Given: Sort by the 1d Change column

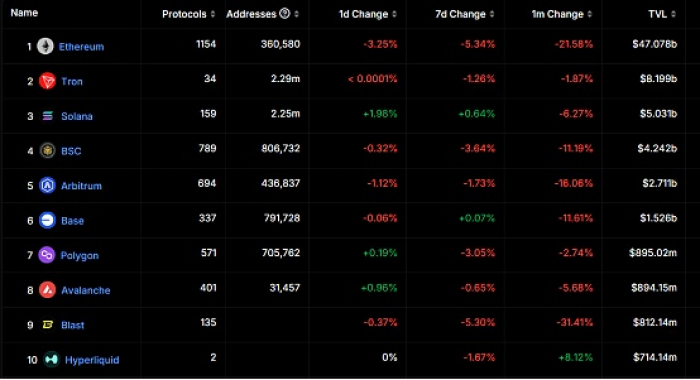Looking at the screenshot, I should pyautogui.click(x=368, y=14).
